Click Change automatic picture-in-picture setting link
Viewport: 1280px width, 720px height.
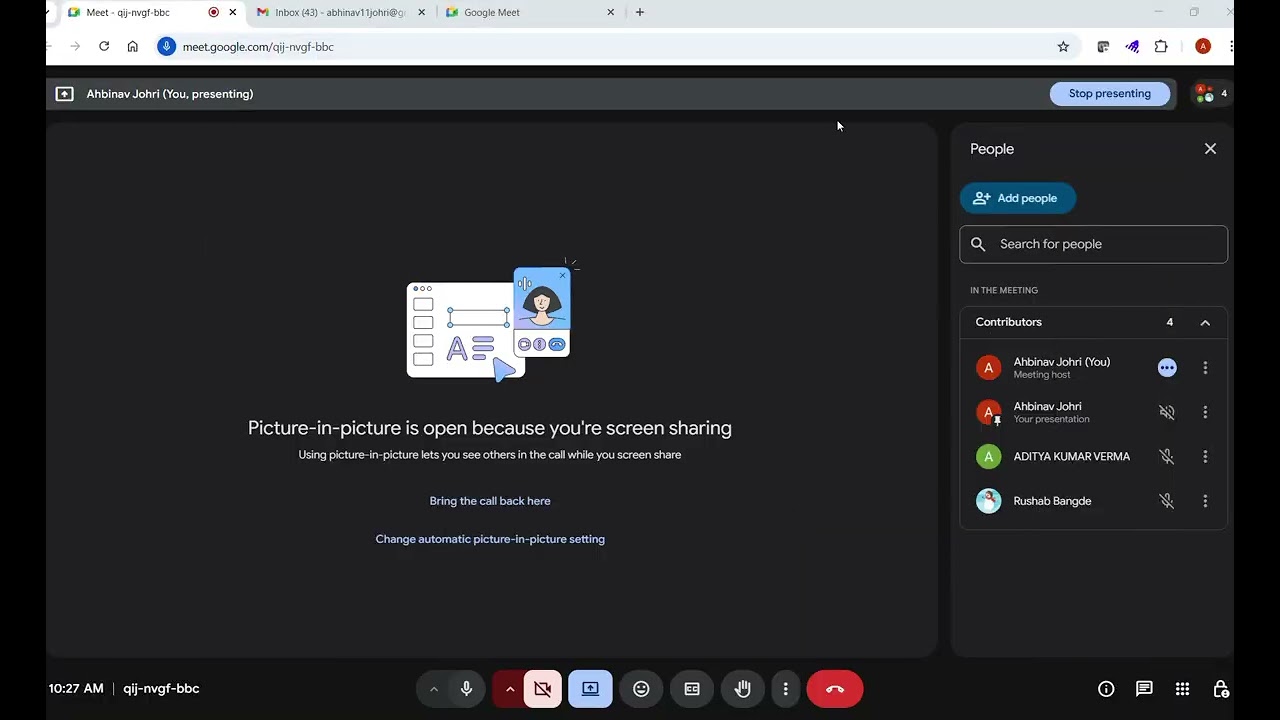(x=490, y=539)
